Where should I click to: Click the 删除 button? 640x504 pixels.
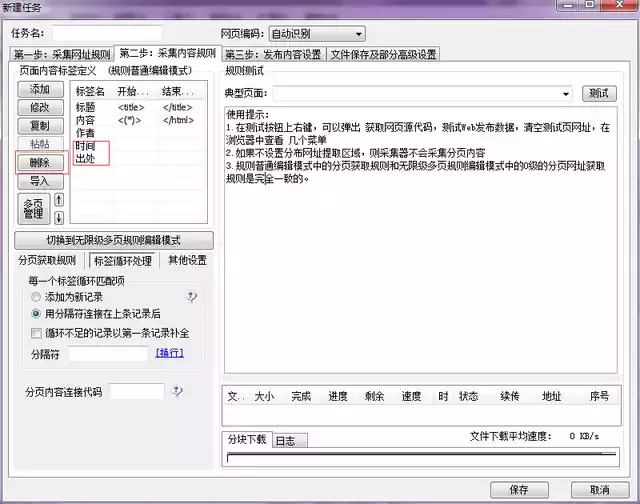tap(40, 163)
